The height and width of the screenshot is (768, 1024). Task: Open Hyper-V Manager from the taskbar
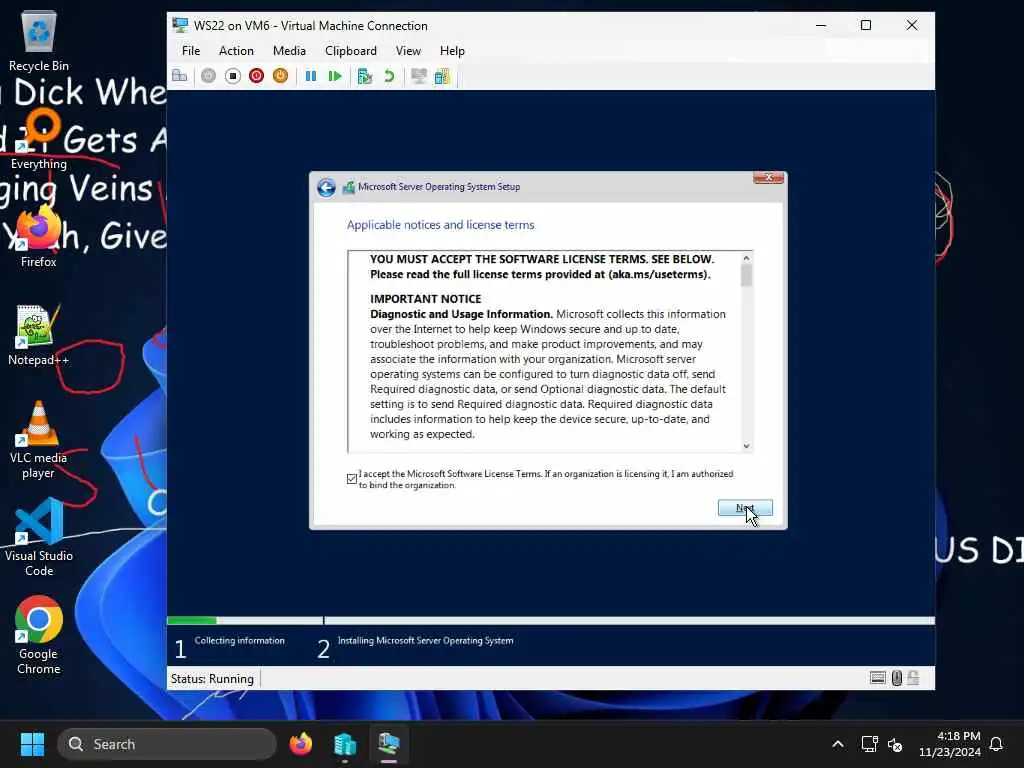coord(345,744)
